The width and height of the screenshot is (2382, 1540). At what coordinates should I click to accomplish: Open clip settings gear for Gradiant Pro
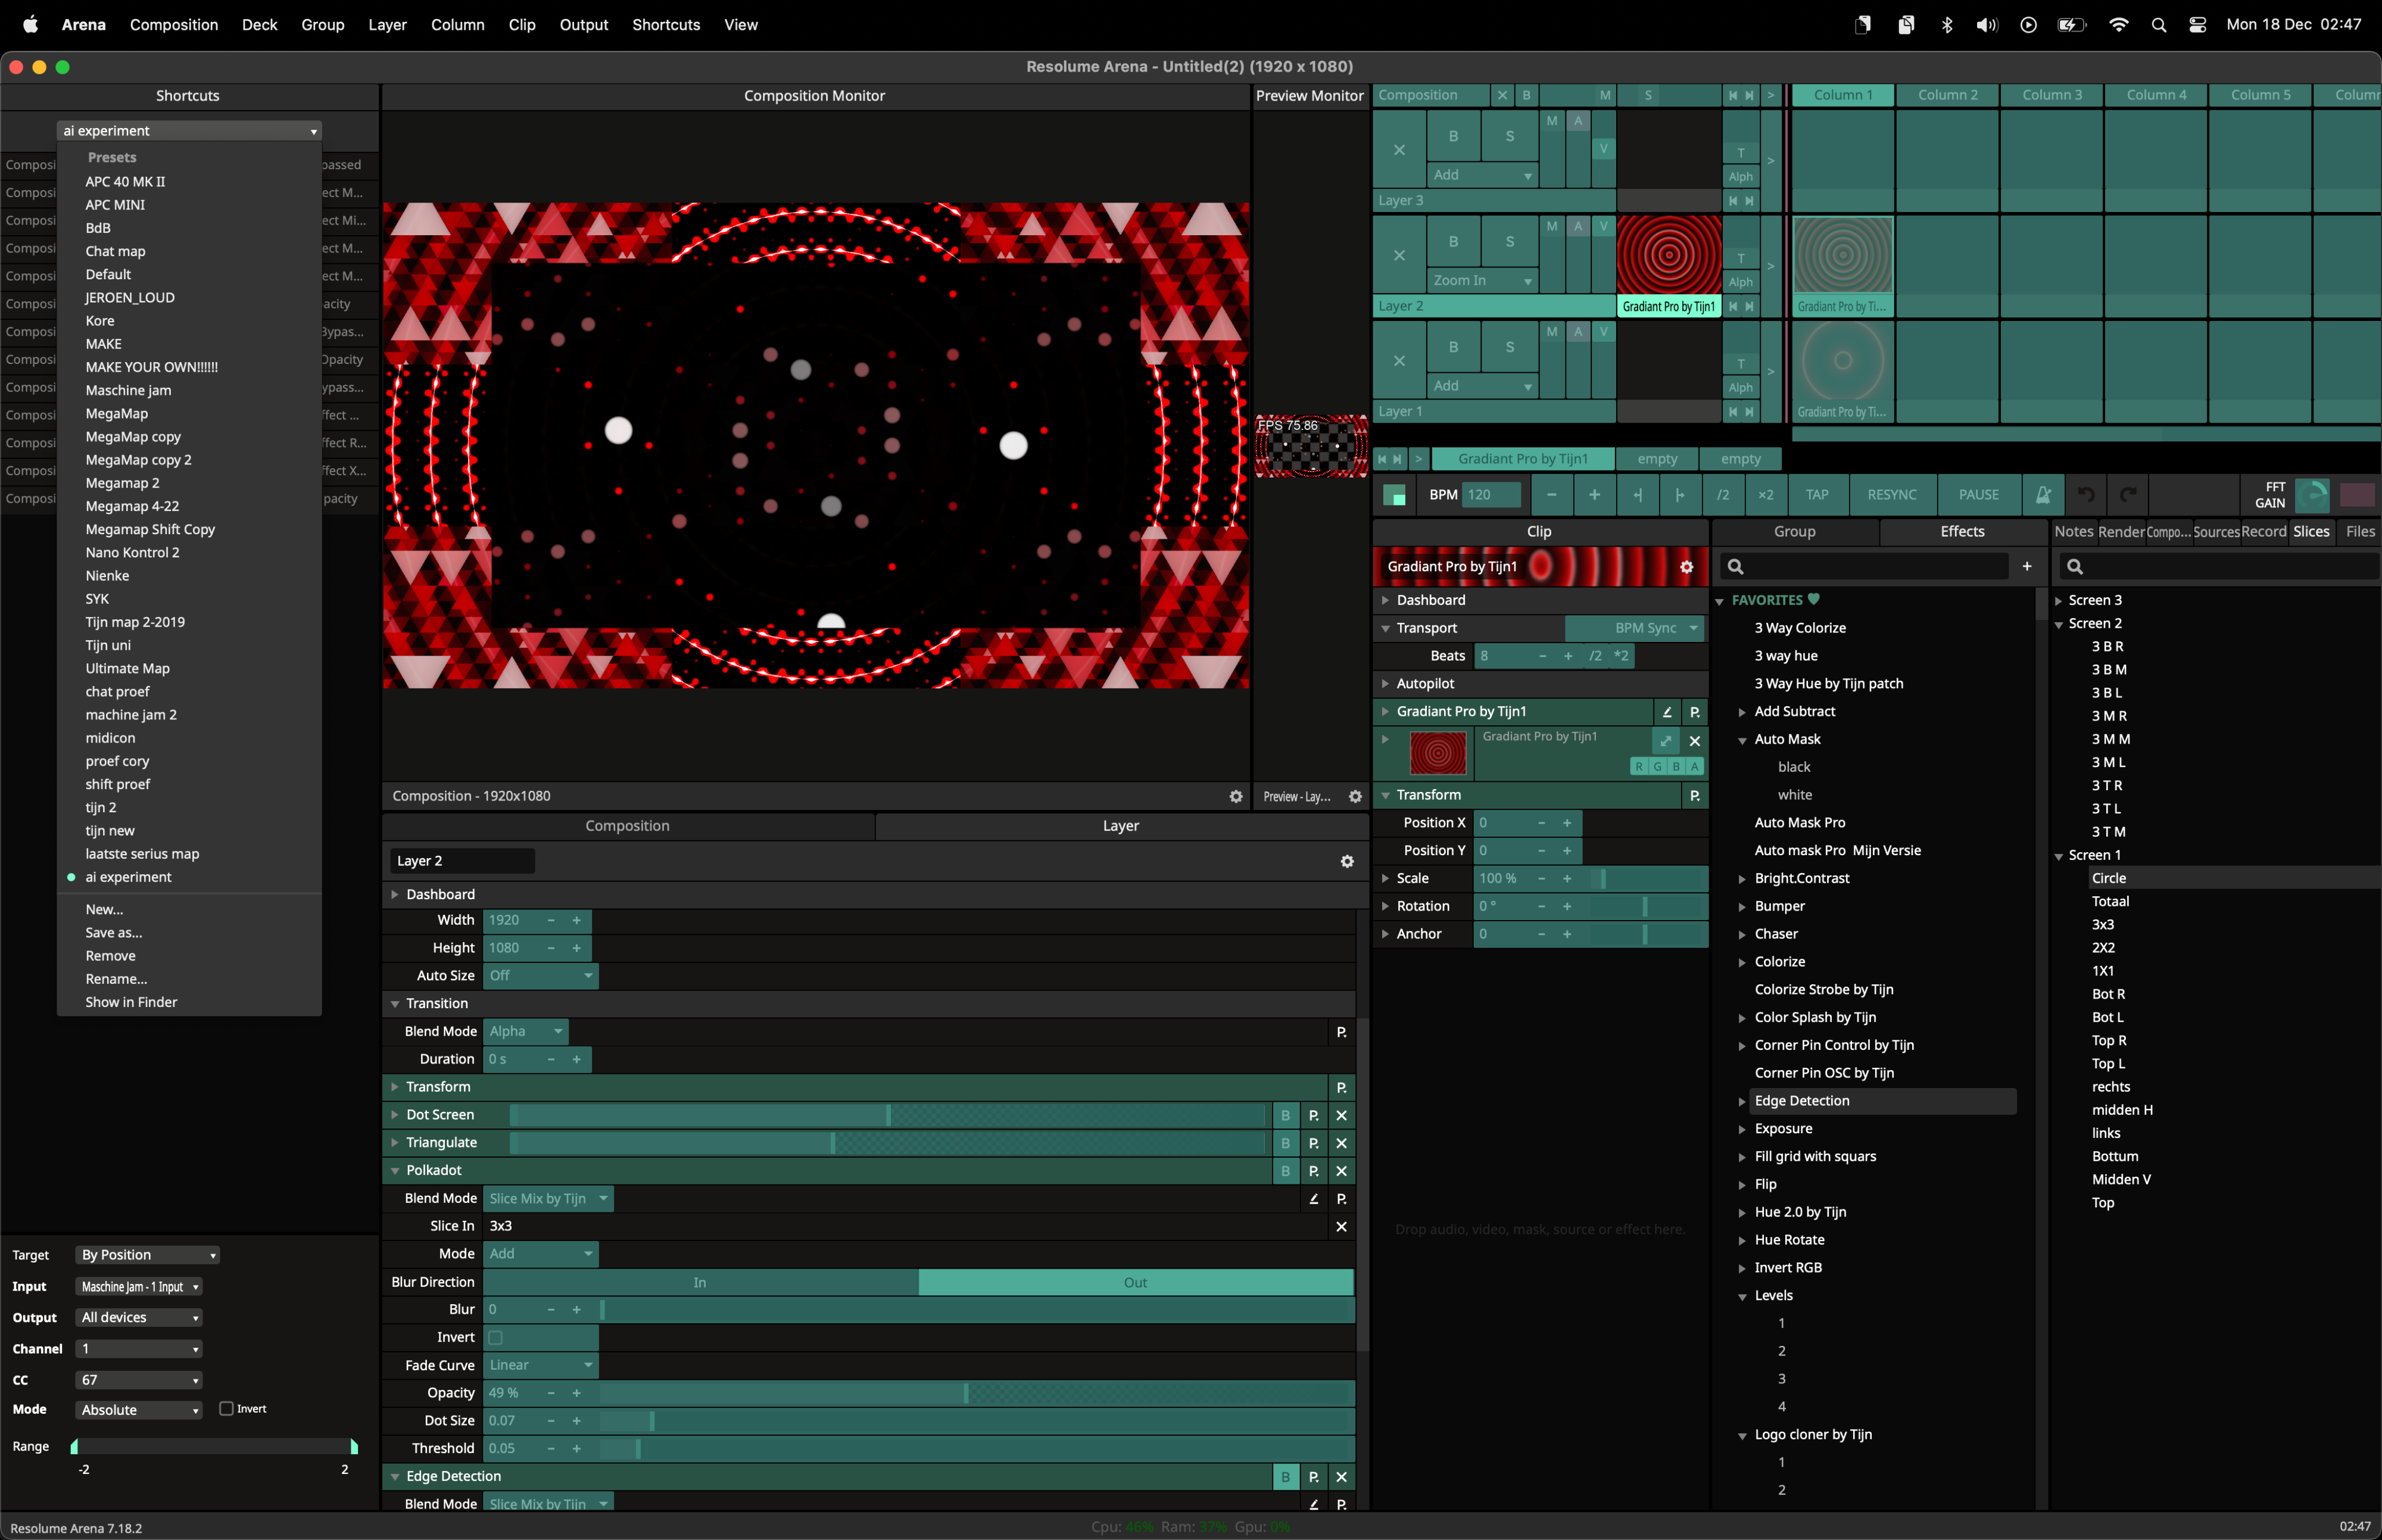coord(1686,567)
